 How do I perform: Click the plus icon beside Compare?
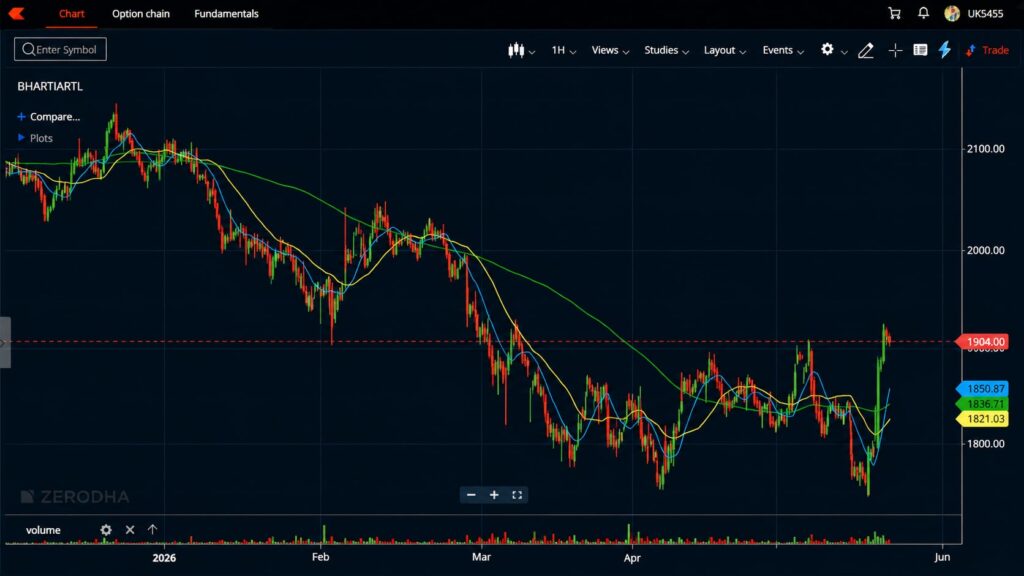click(x=21, y=116)
